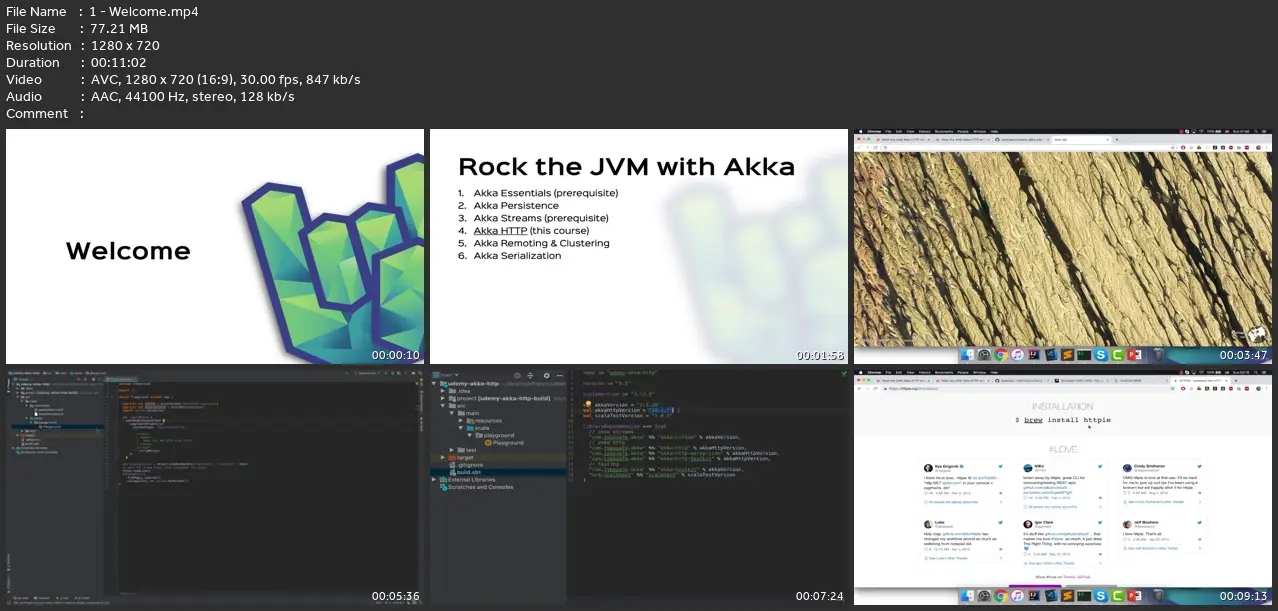Open Visual Studio Code dock icon, 00:09:13 frame
The width and height of the screenshot is (1278, 611).
[1051, 596]
